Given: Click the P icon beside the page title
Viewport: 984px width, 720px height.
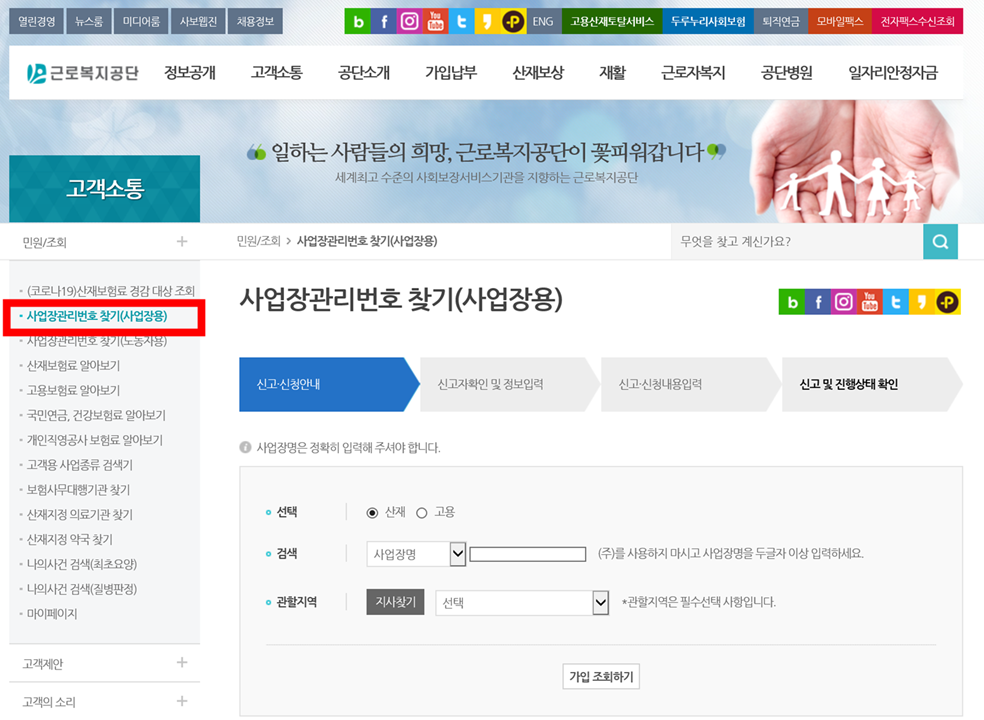Looking at the screenshot, I should 948,302.
